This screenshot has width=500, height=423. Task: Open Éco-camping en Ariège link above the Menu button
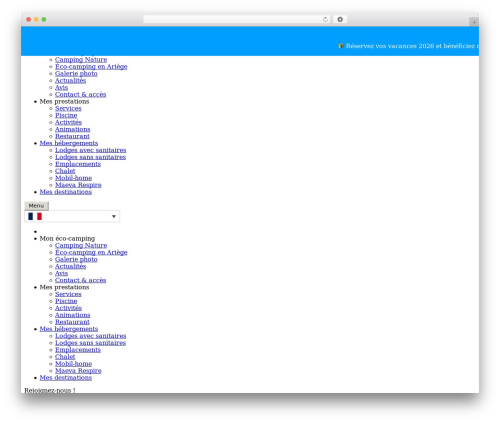pyautogui.click(x=91, y=67)
